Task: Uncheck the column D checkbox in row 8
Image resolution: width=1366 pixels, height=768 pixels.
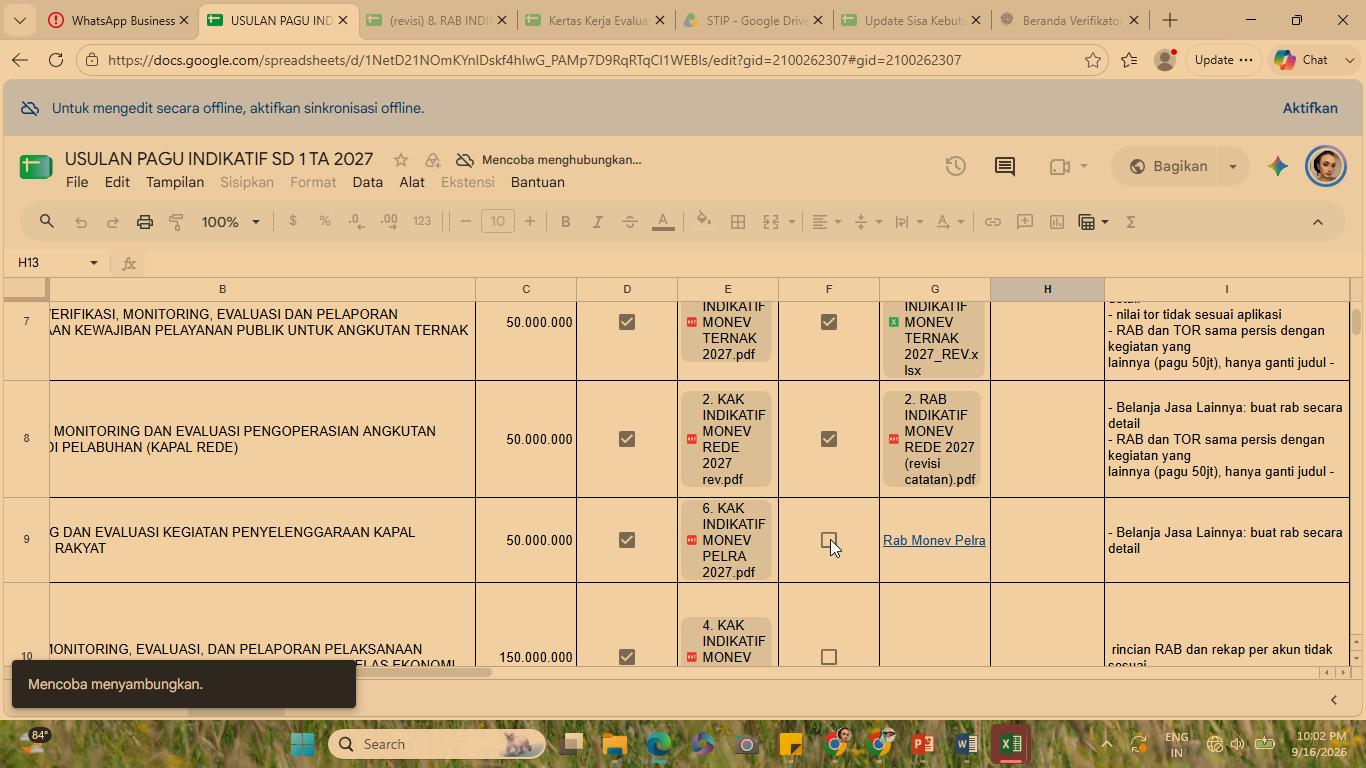Action: click(x=627, y=439)
